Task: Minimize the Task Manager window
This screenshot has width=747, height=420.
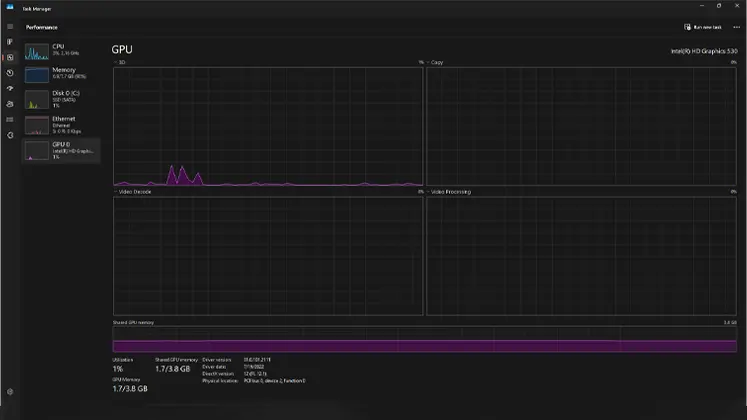Action: (x=702, y=6)
